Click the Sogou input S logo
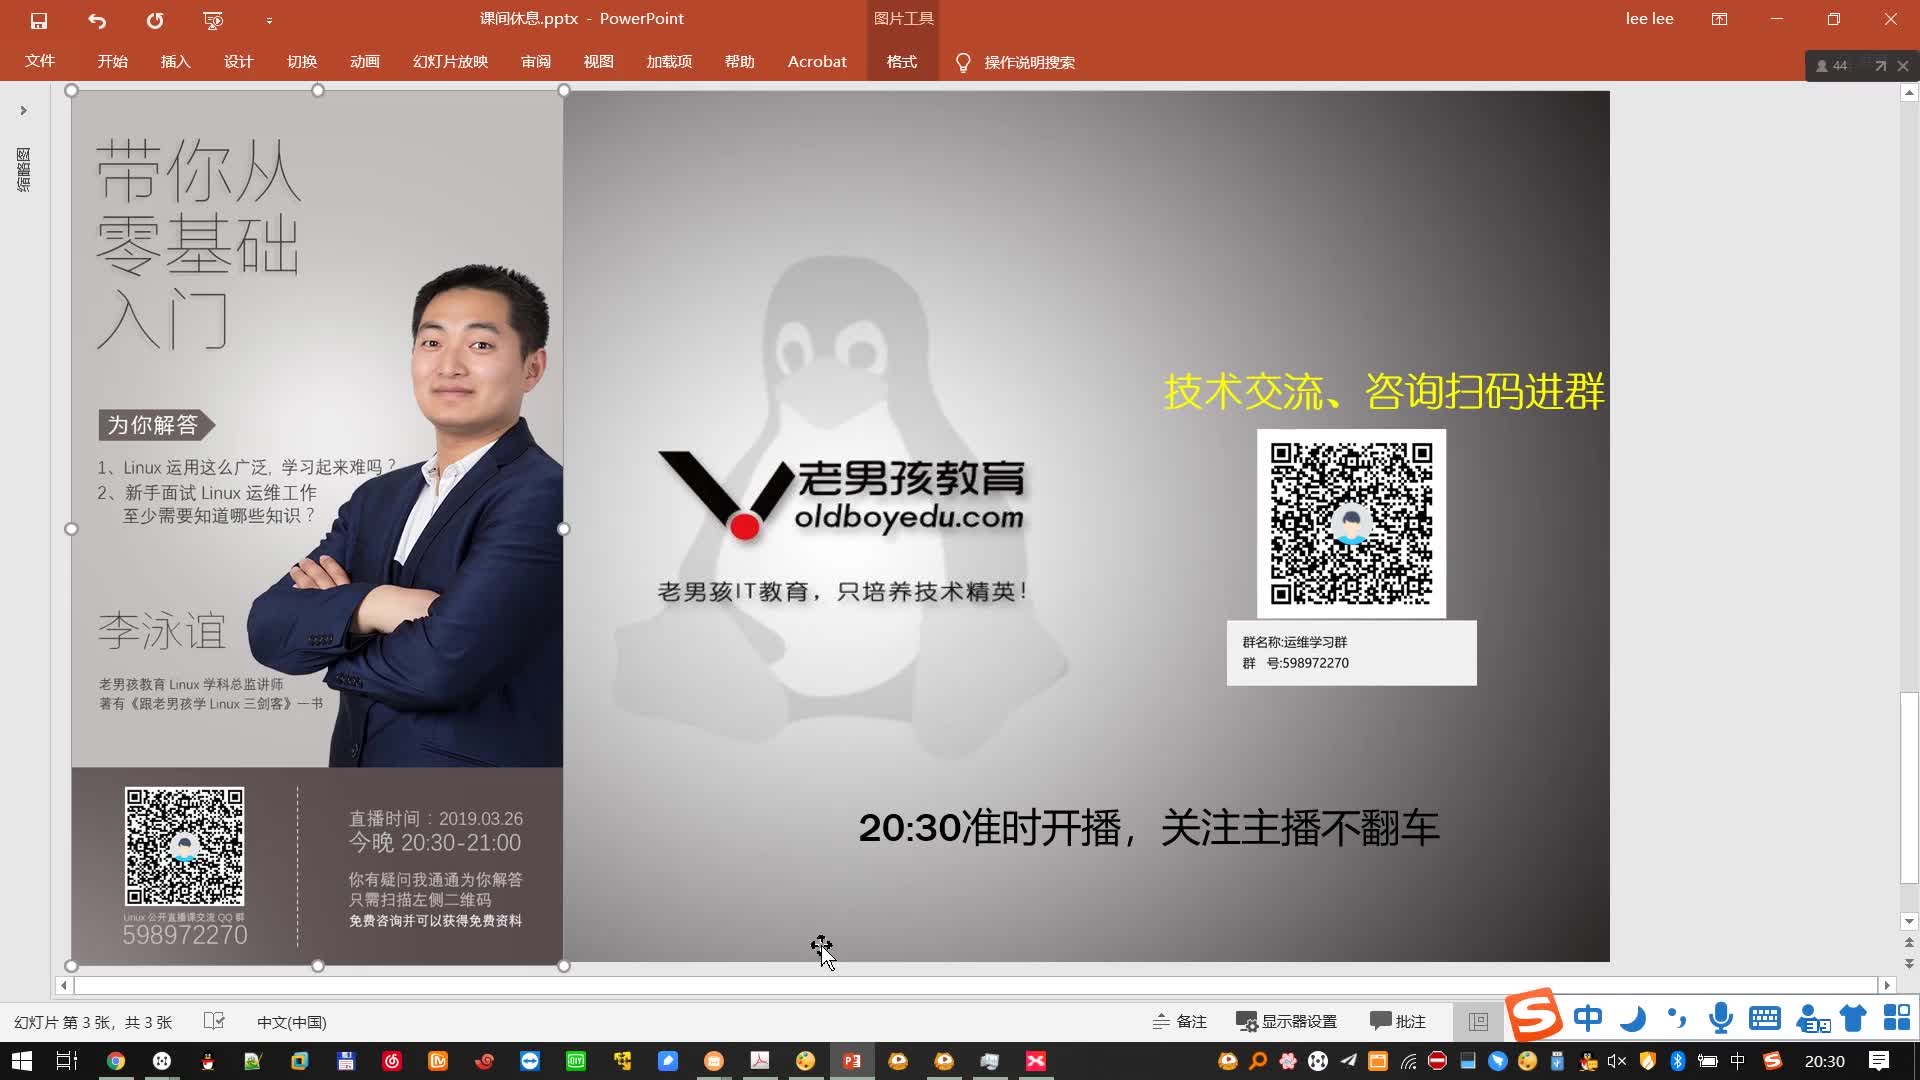 pyautogui.click(x=1534, y=1015)
